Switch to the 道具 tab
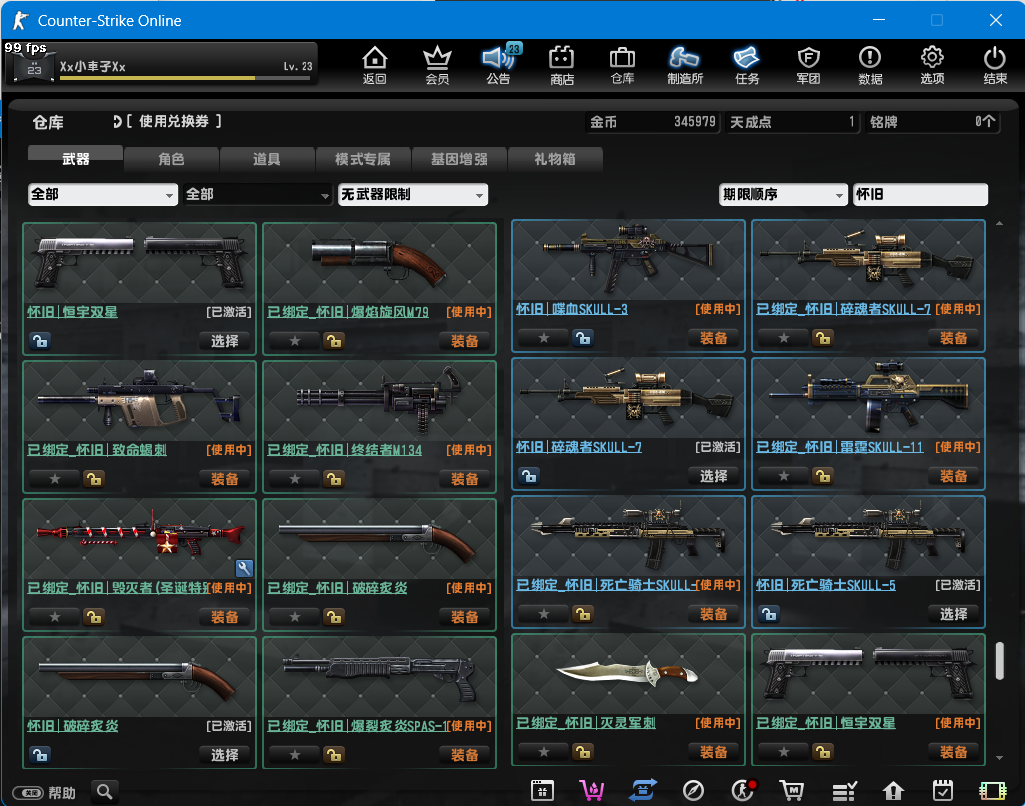This screenshot has width=1025, height=806. (267, 159)
